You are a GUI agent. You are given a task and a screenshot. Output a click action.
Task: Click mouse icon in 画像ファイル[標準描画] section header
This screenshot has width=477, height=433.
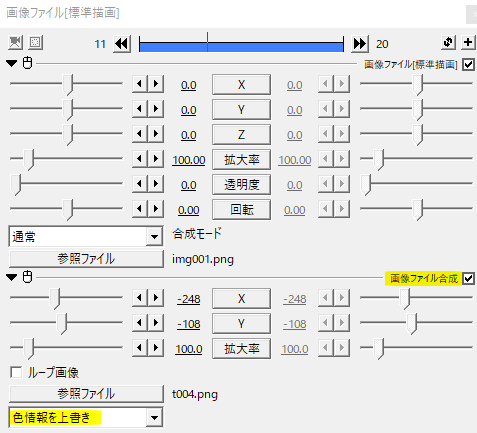coord(27,63)
